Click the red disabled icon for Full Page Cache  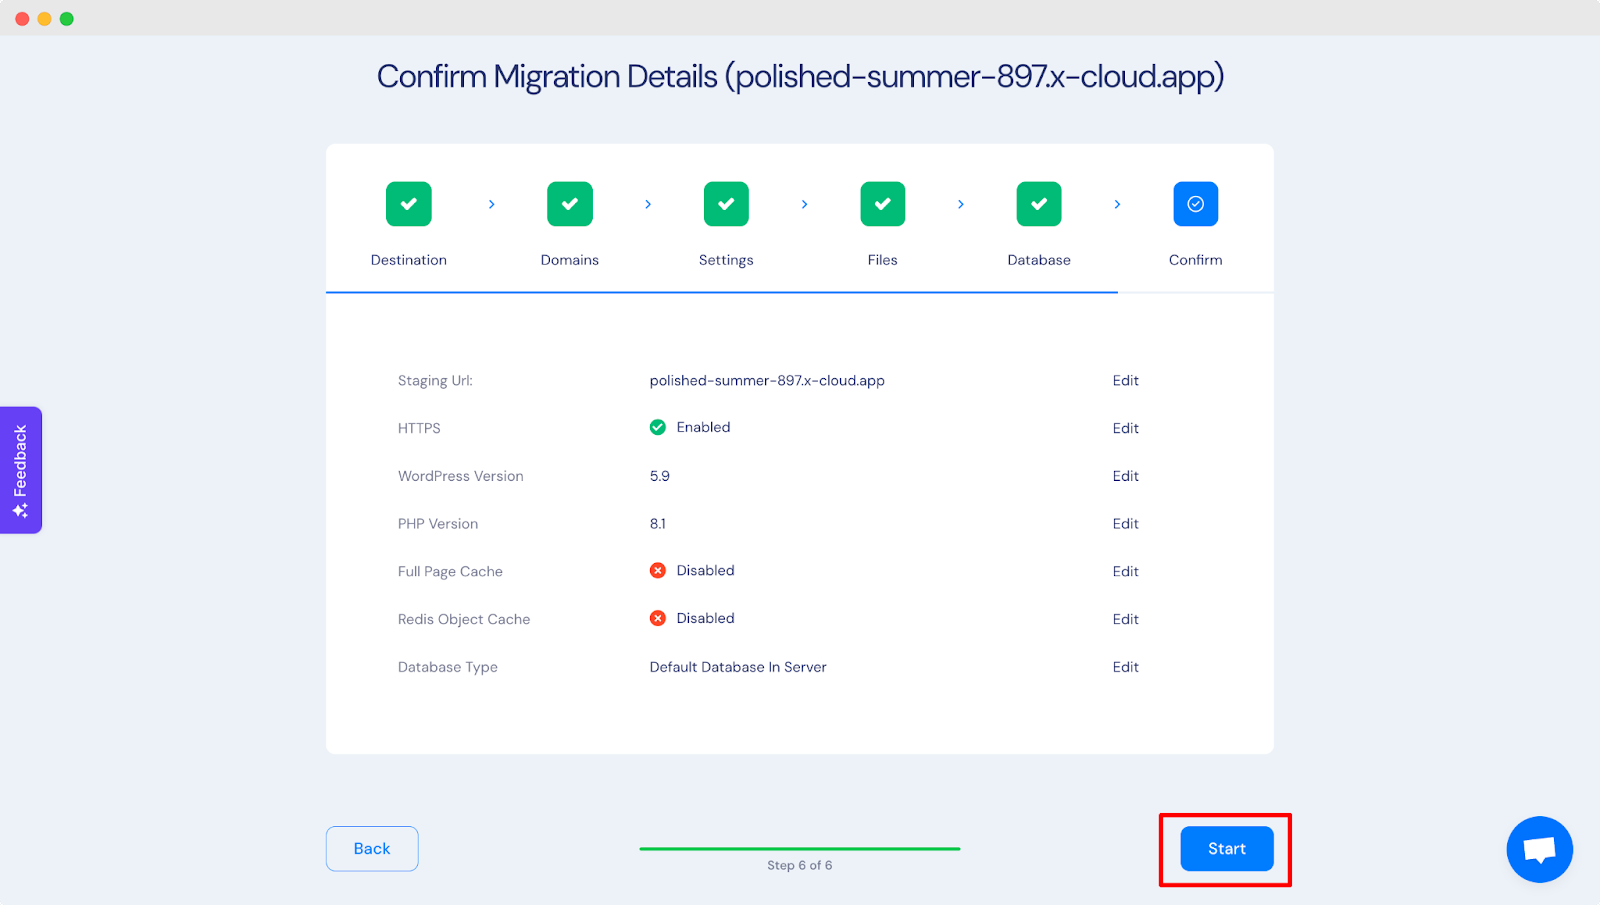(658, 570)
